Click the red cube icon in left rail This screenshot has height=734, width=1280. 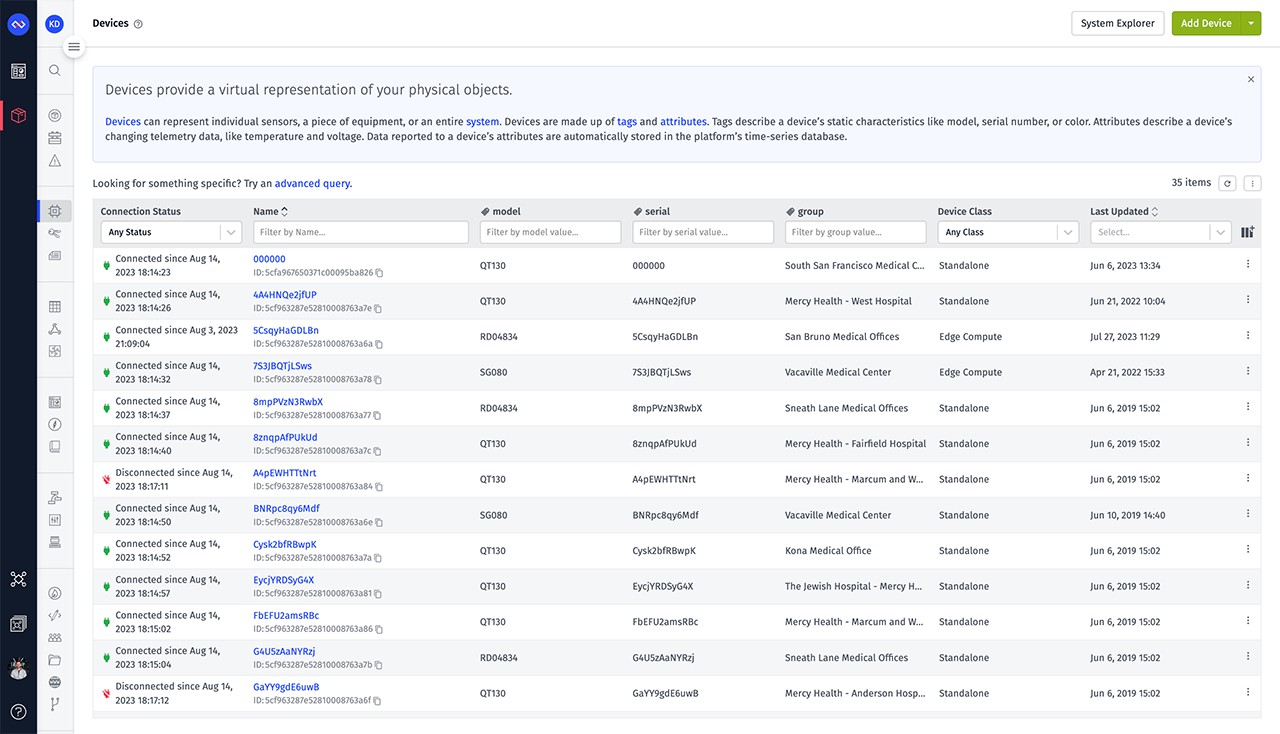tap(18, 116)
